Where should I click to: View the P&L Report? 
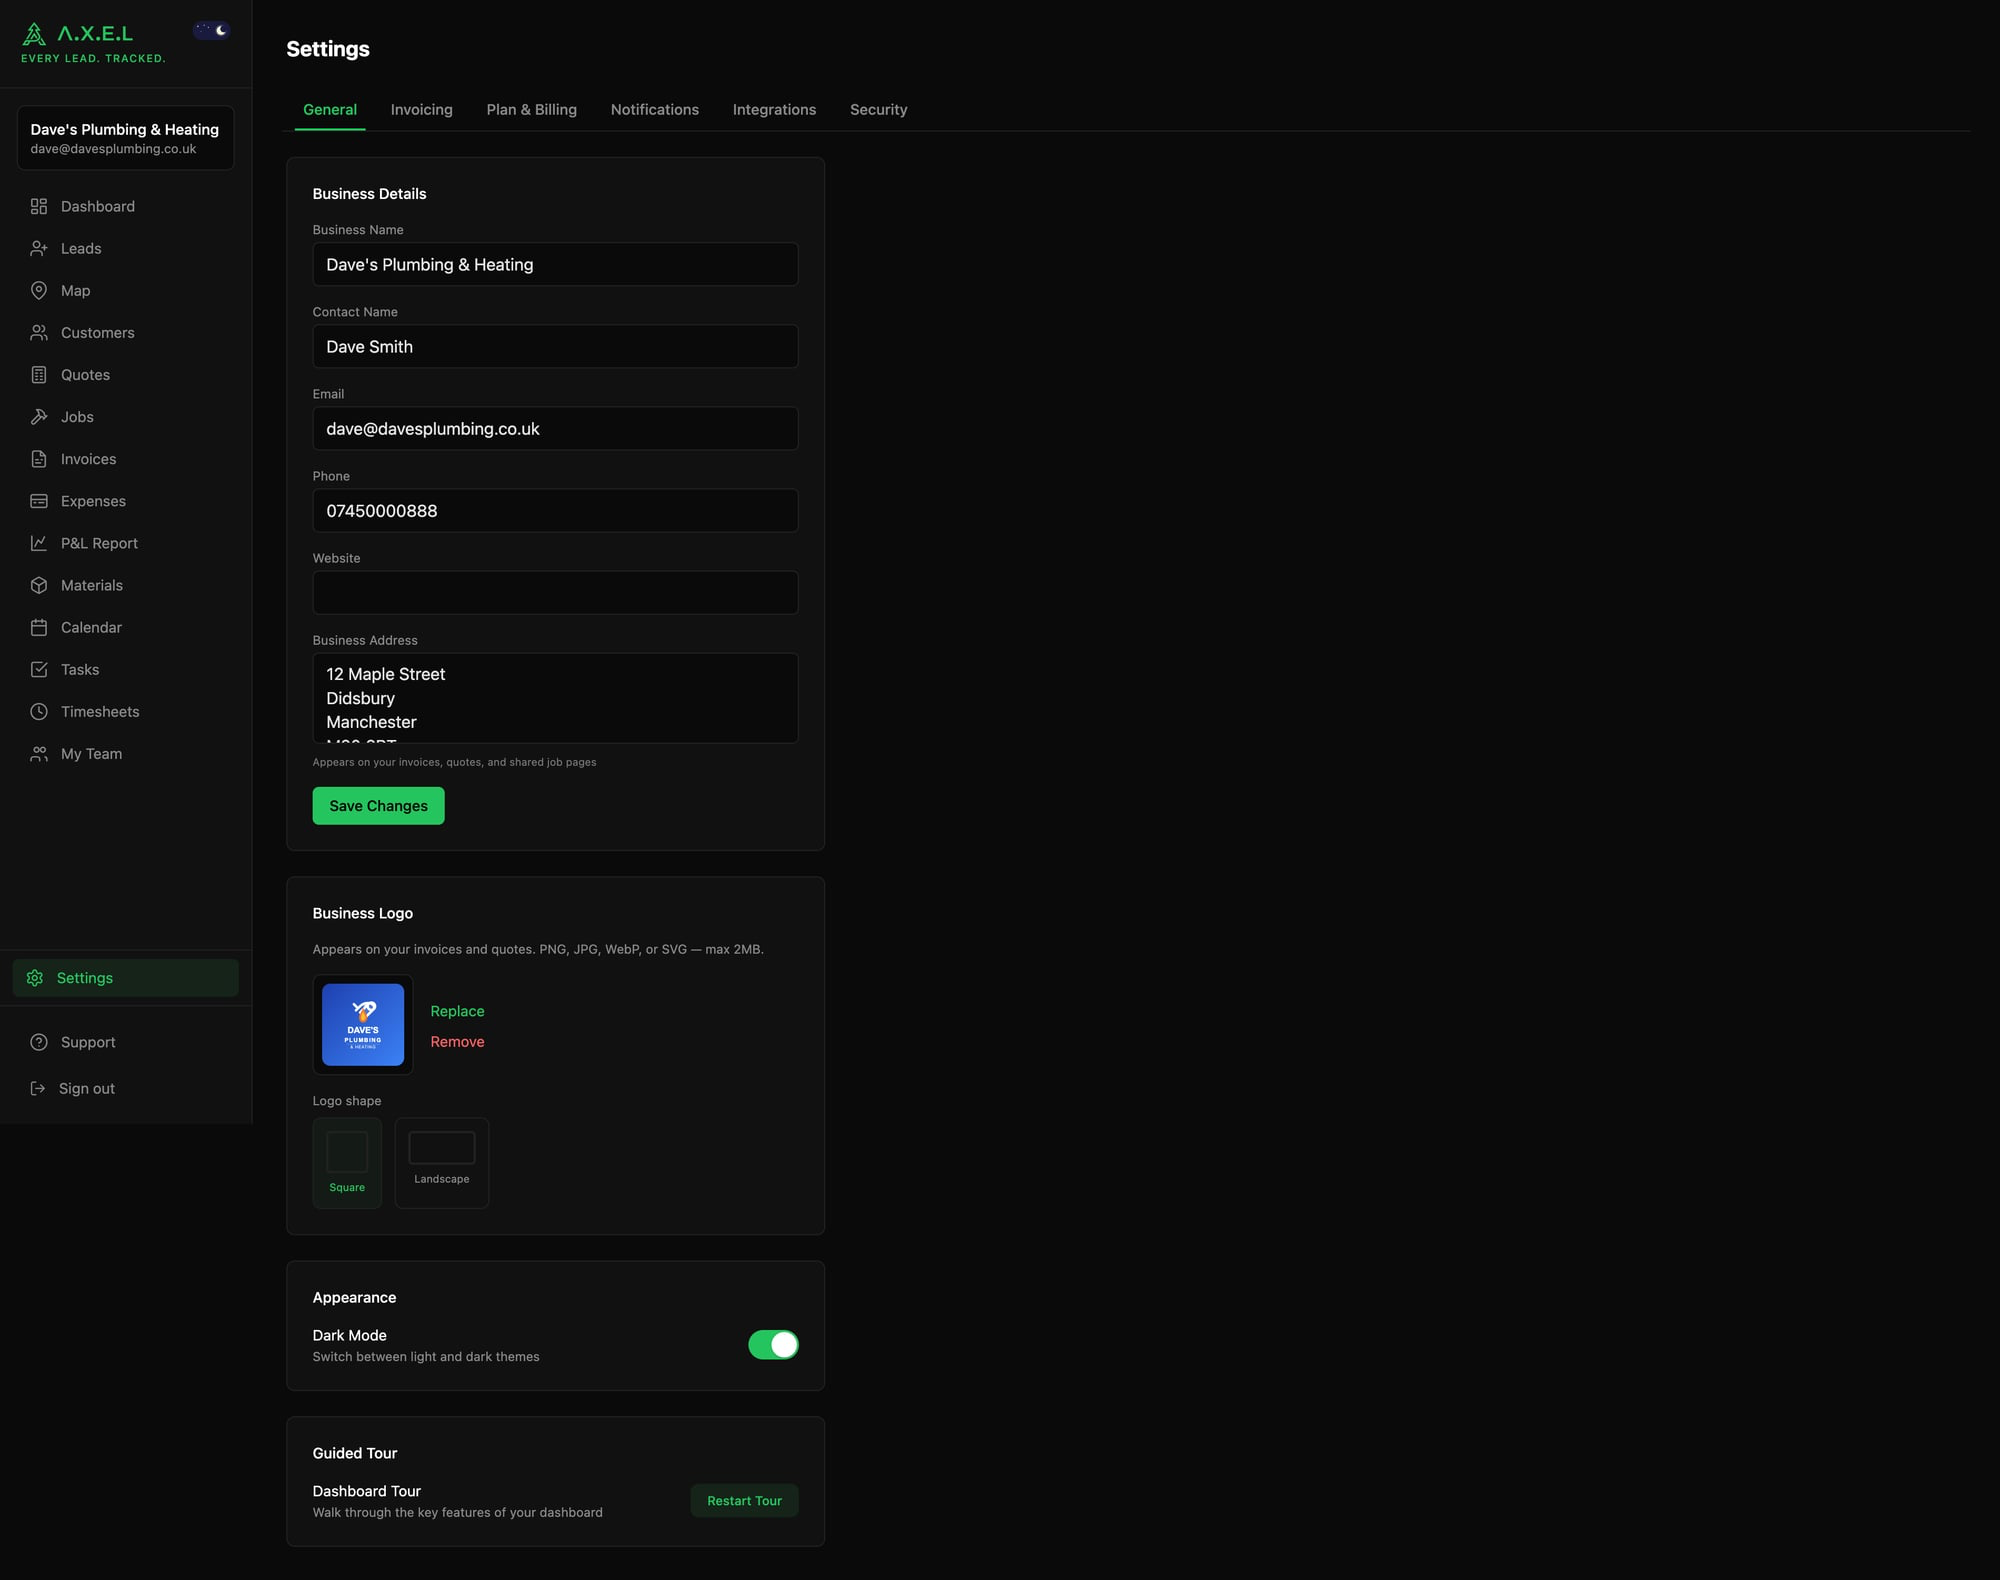(98, 543)
